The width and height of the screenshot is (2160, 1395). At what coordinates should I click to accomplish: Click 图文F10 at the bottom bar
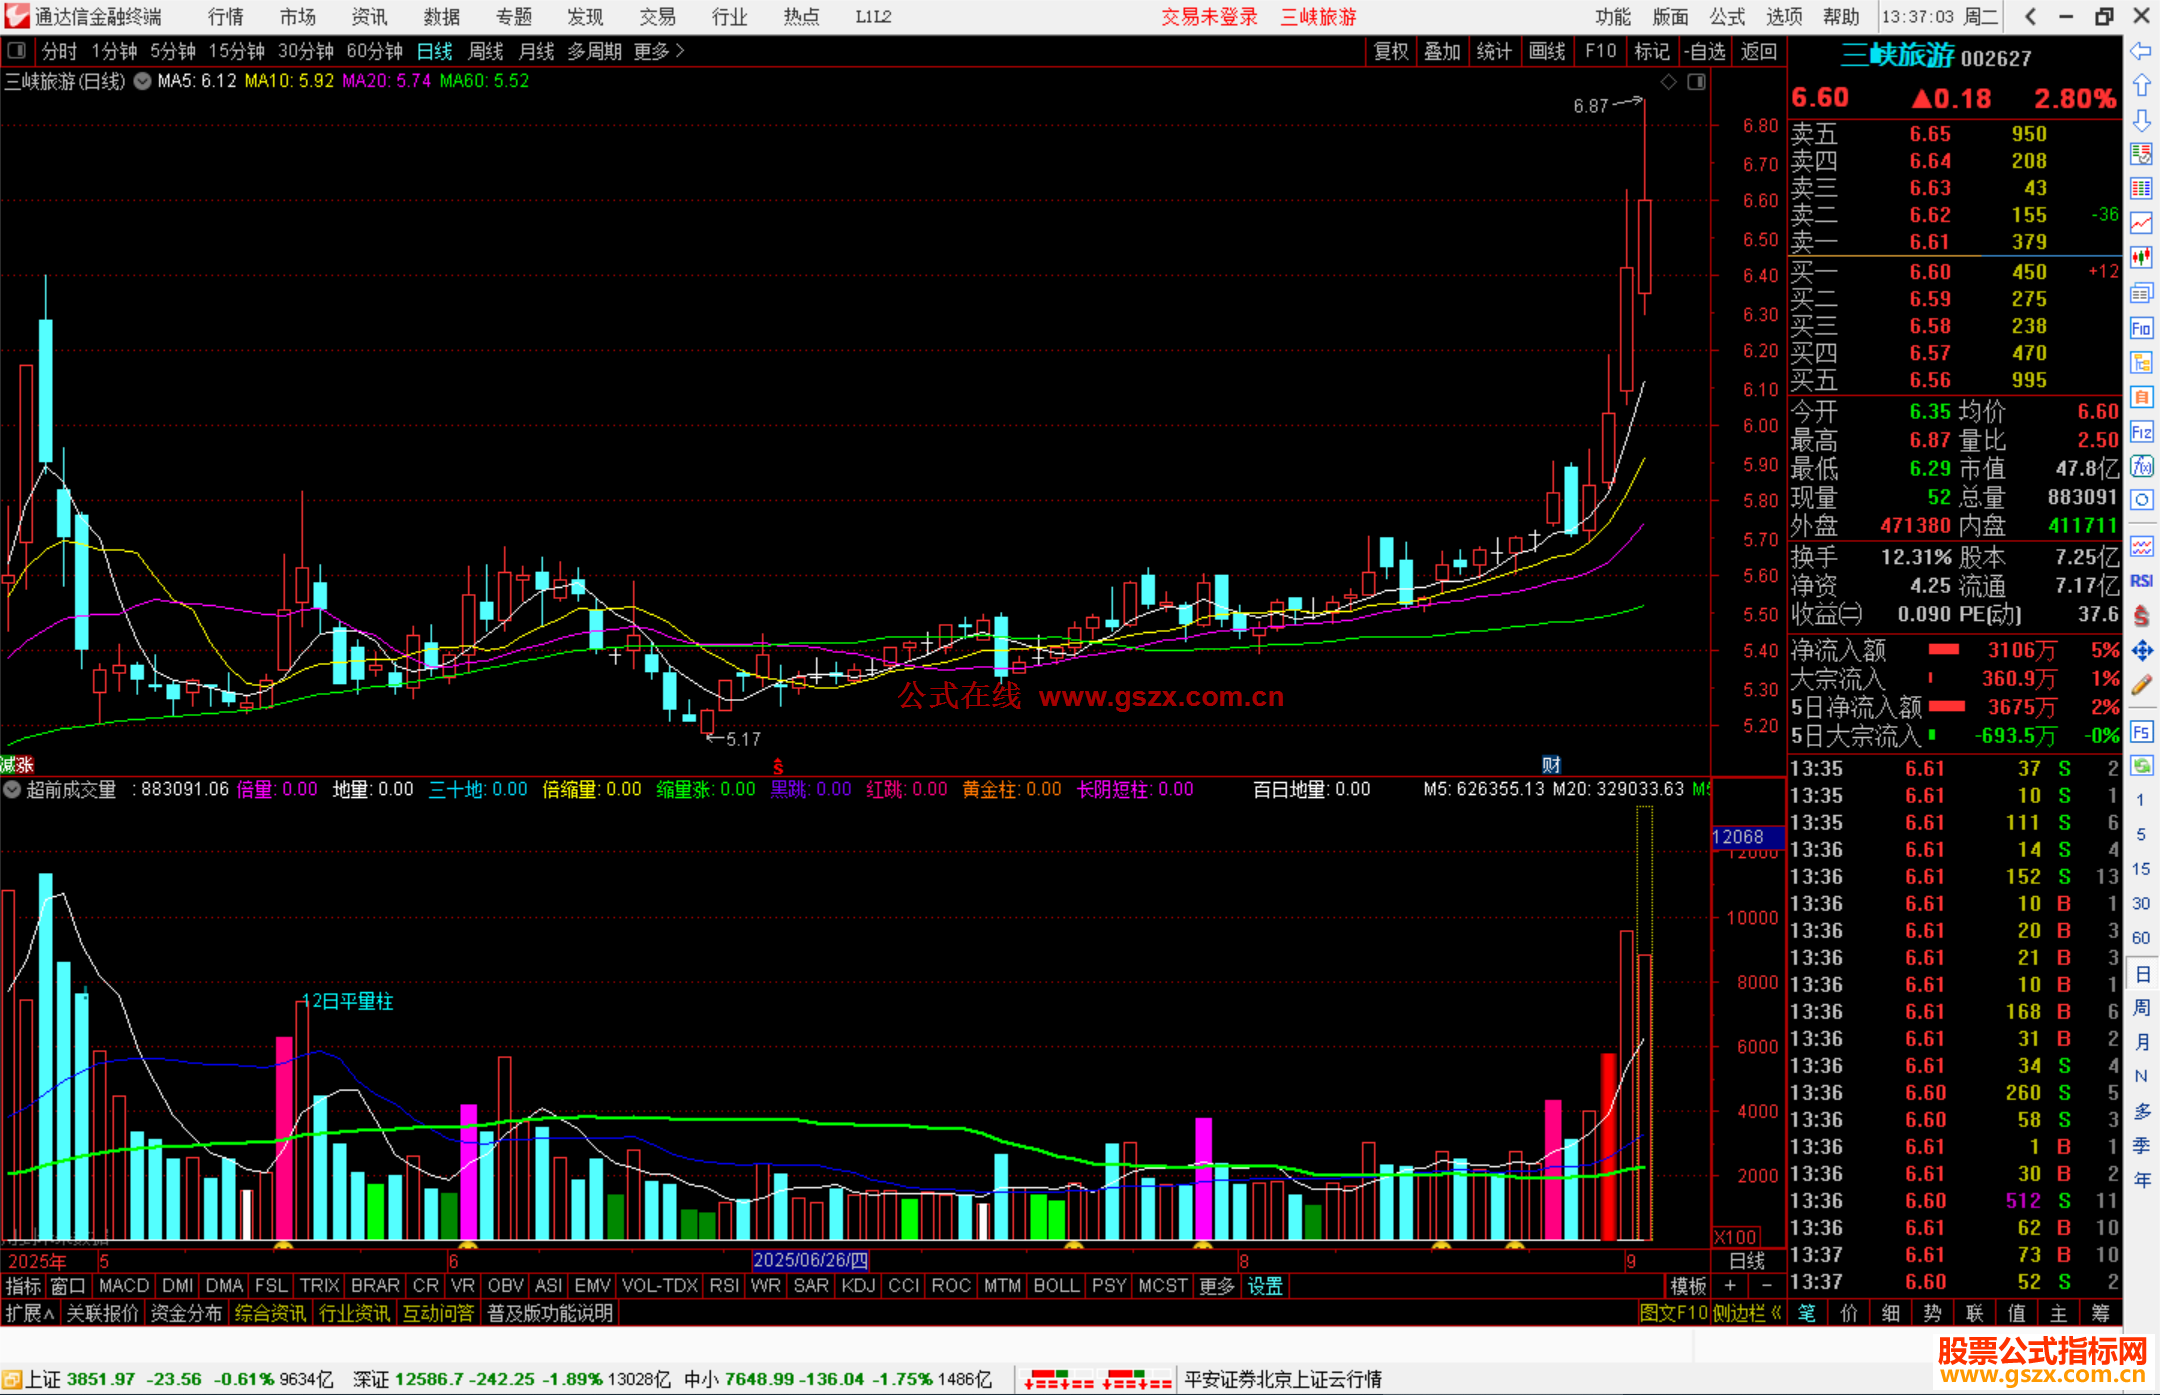coord(1674,1313)
